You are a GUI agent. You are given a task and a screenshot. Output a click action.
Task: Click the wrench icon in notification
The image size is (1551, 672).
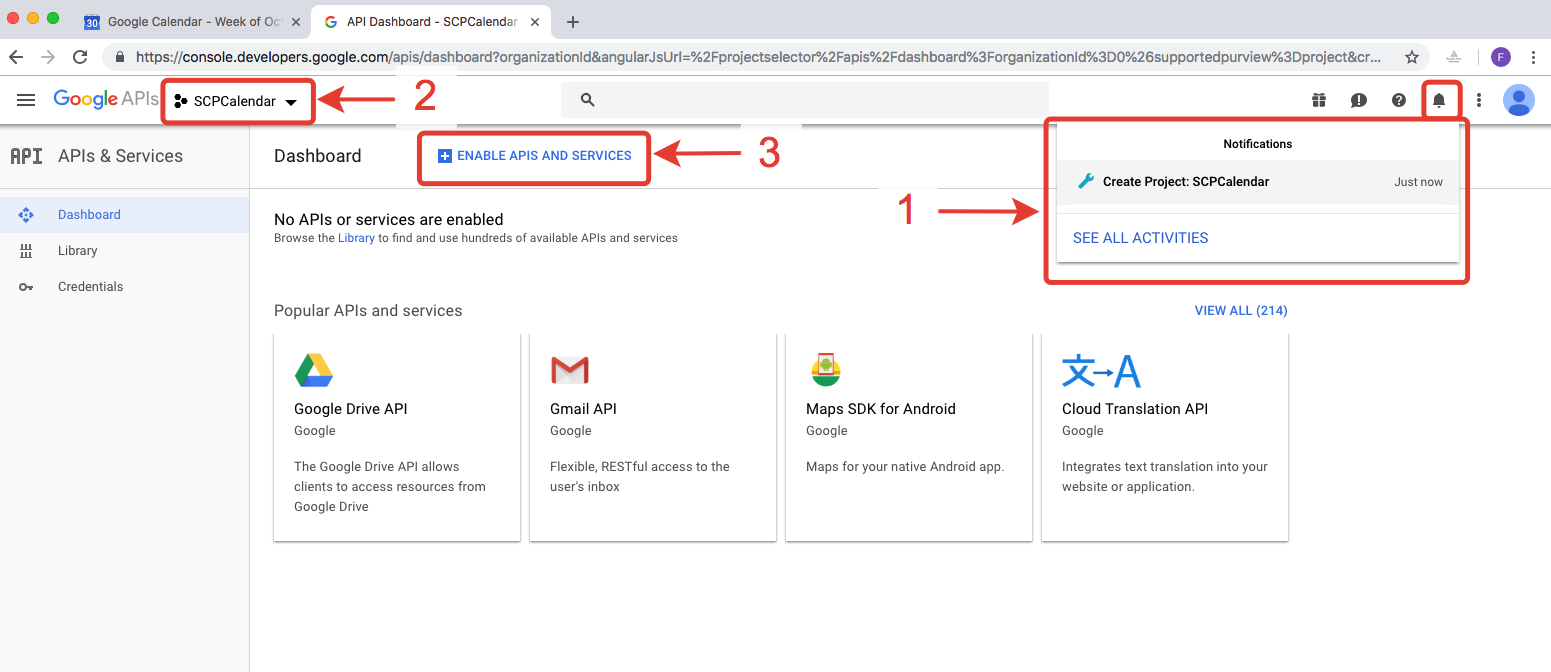coord(1086,182)
